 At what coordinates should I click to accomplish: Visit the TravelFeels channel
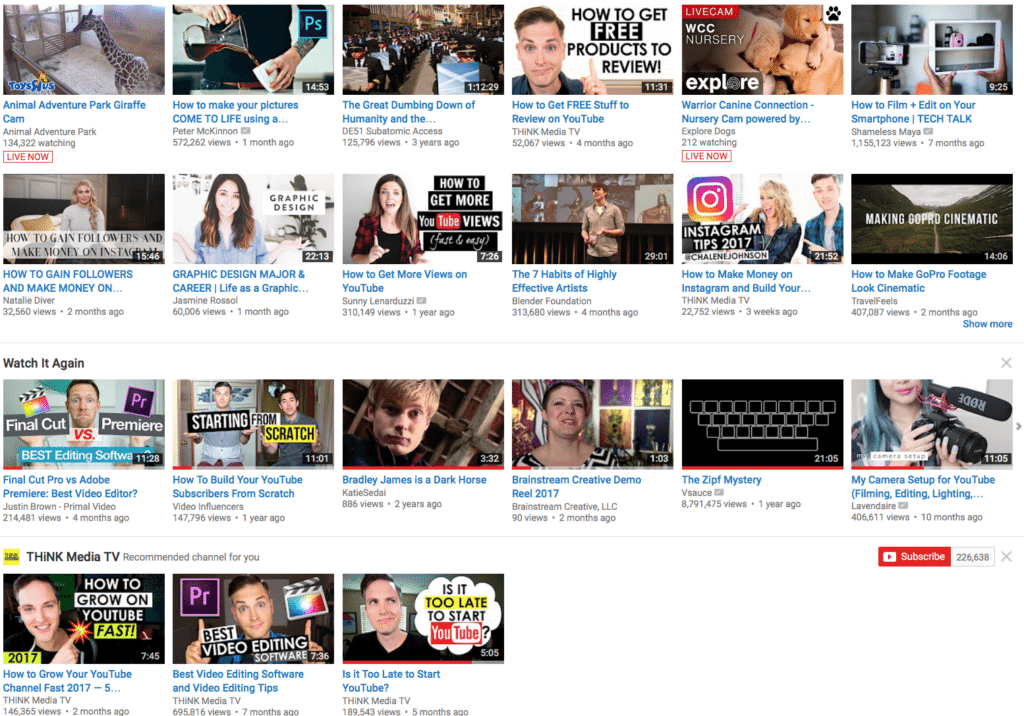(x=874, y=301)
